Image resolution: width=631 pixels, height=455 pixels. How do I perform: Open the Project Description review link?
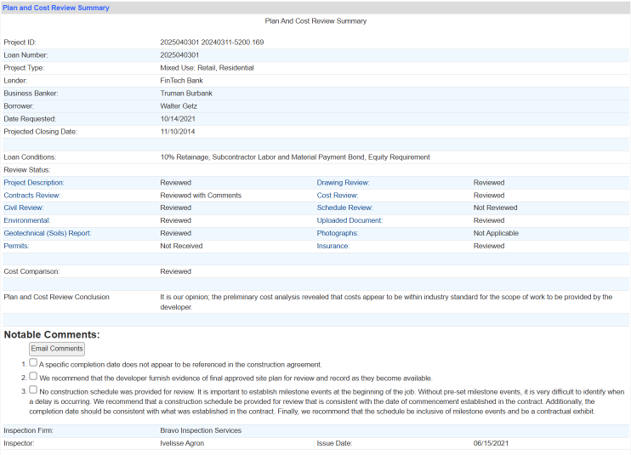[x=34, y=183]
